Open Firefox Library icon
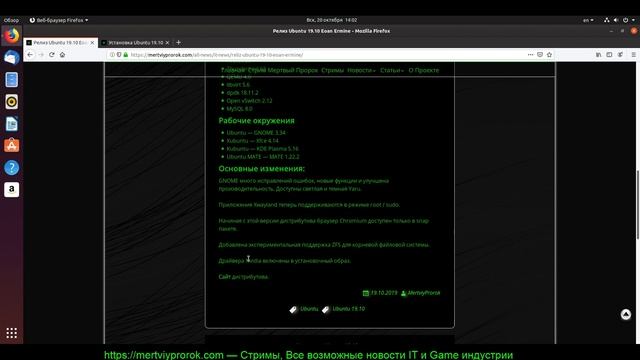This screenshot has width=640, height=360. pos(598,55)
